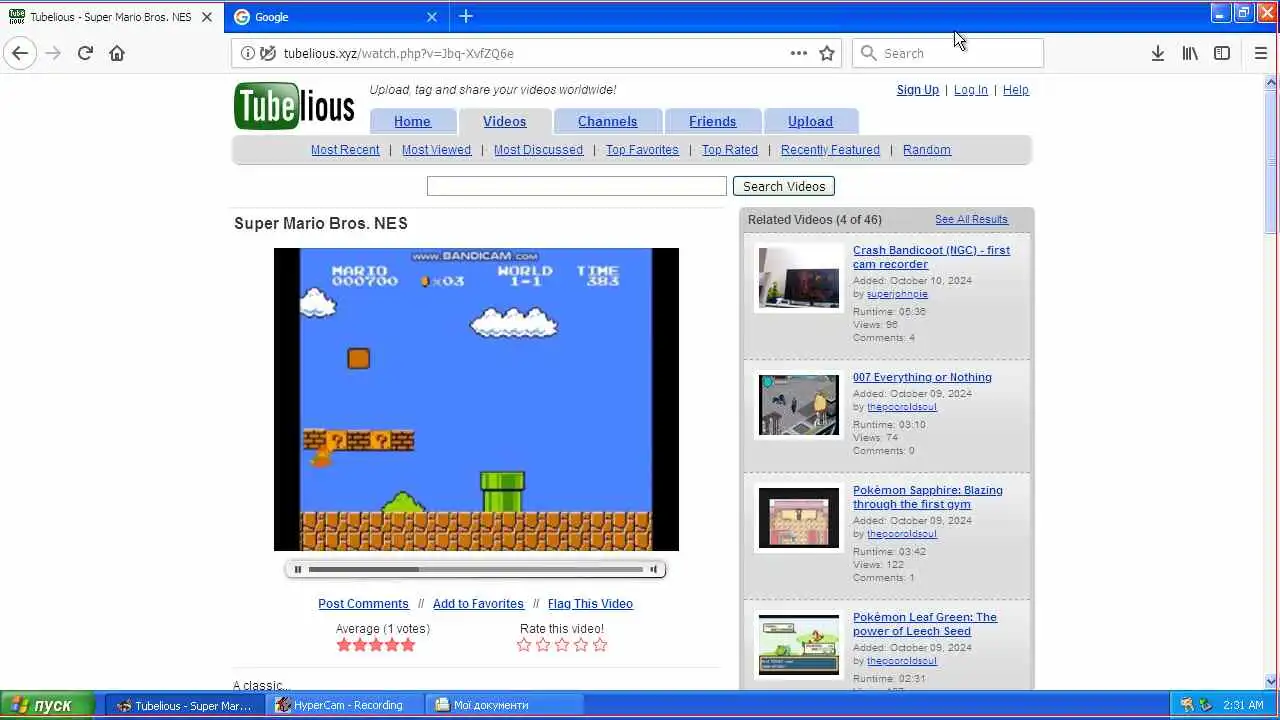This screenshot has height=720, width=1280.
Task: Click the Search Videos button
Action: pos(784,186)
